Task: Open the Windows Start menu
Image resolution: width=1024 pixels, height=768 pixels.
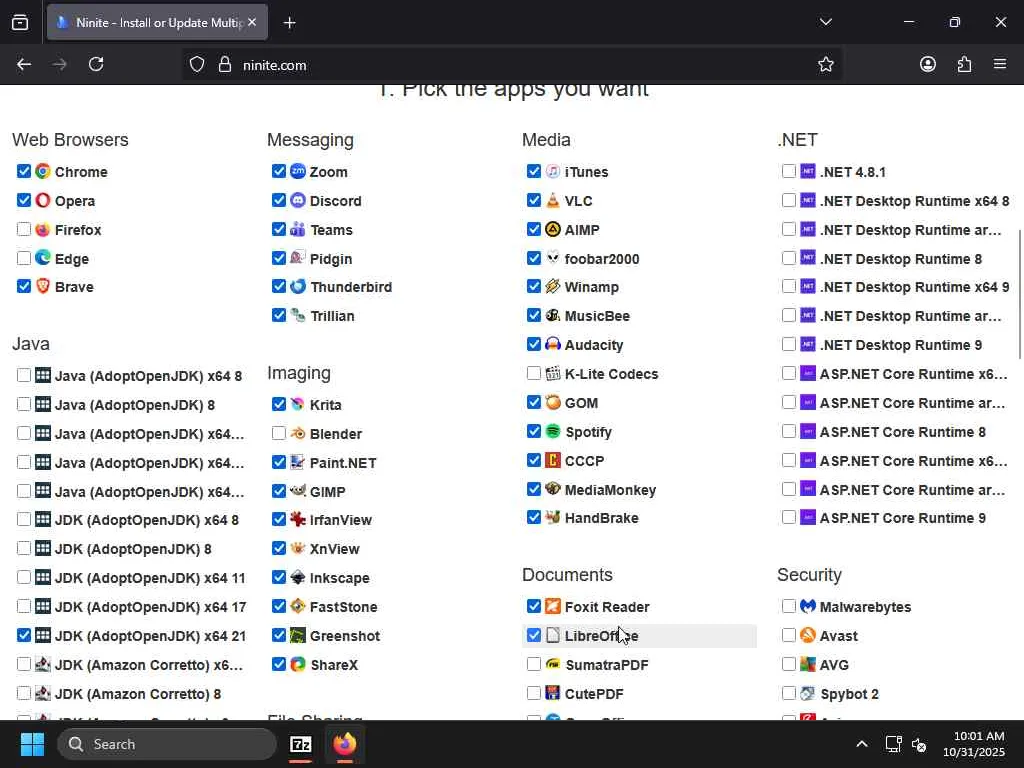Action: 32,744
